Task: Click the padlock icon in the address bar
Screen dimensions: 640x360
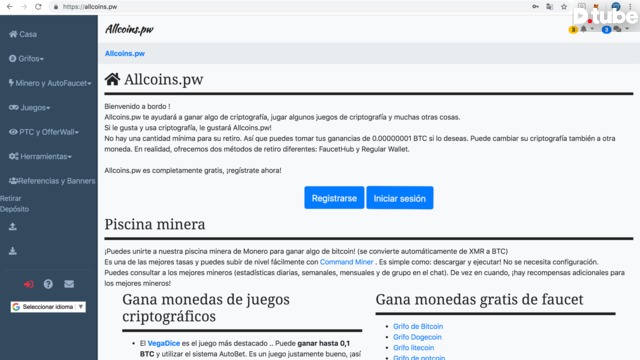Action: click(x=56, y=7)
